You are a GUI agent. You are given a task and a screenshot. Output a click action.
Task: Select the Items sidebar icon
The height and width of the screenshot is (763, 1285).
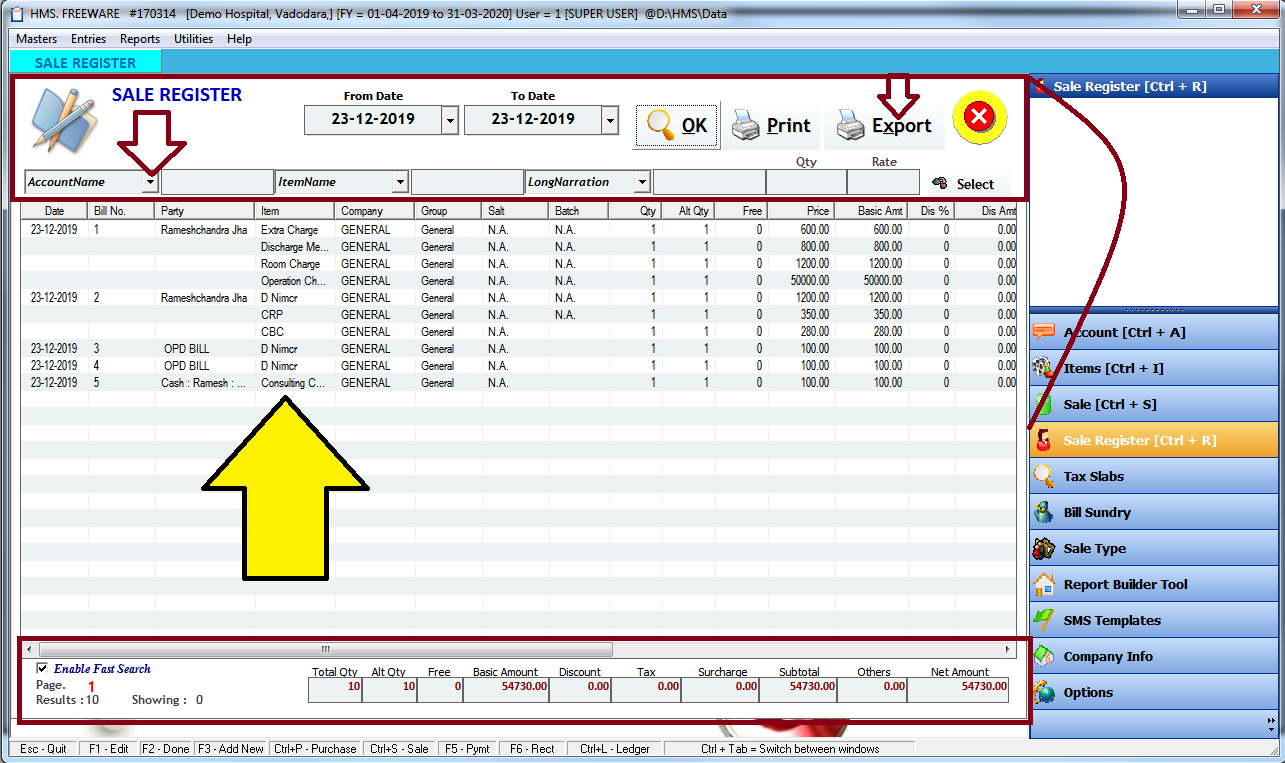click(1043, 366)
